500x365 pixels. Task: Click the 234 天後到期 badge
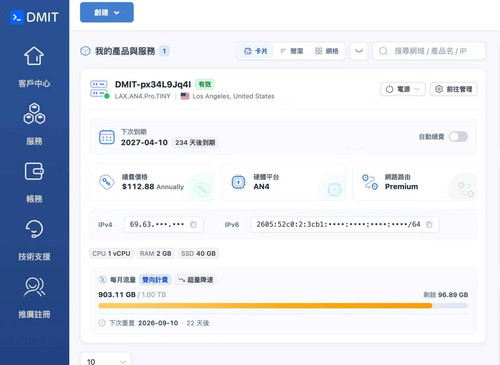(195, 143)
